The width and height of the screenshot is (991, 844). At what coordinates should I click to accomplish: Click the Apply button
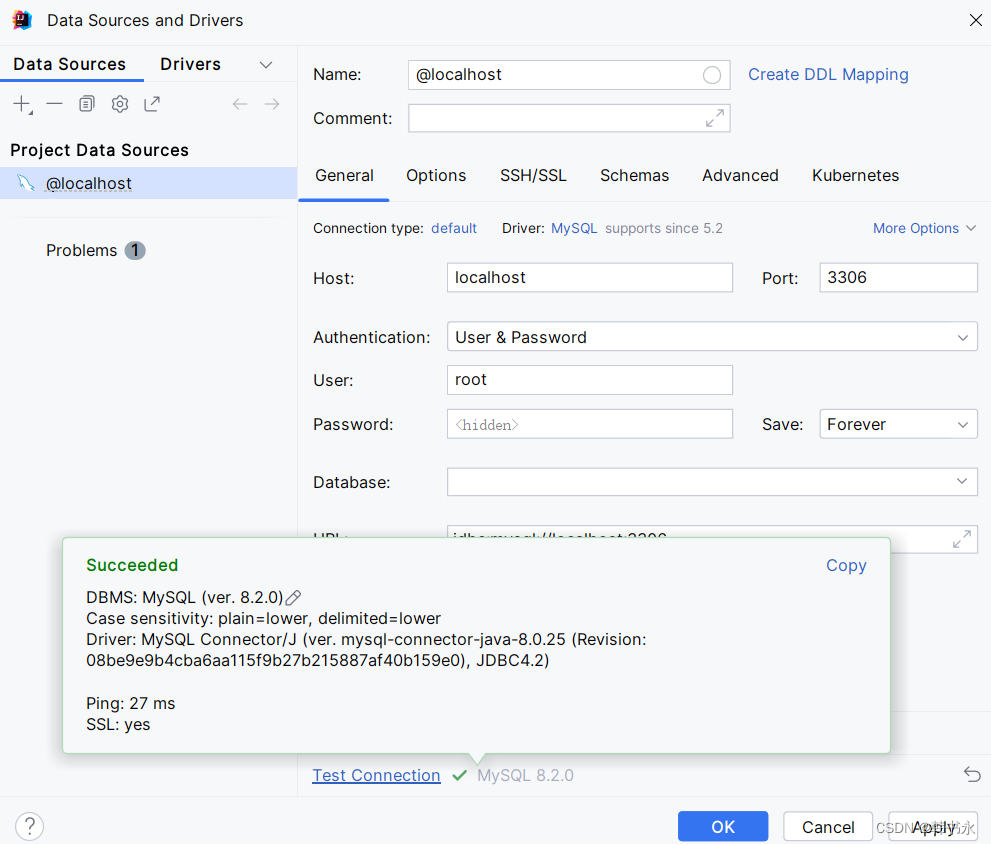pyautogui.click(x=933, y=826)
